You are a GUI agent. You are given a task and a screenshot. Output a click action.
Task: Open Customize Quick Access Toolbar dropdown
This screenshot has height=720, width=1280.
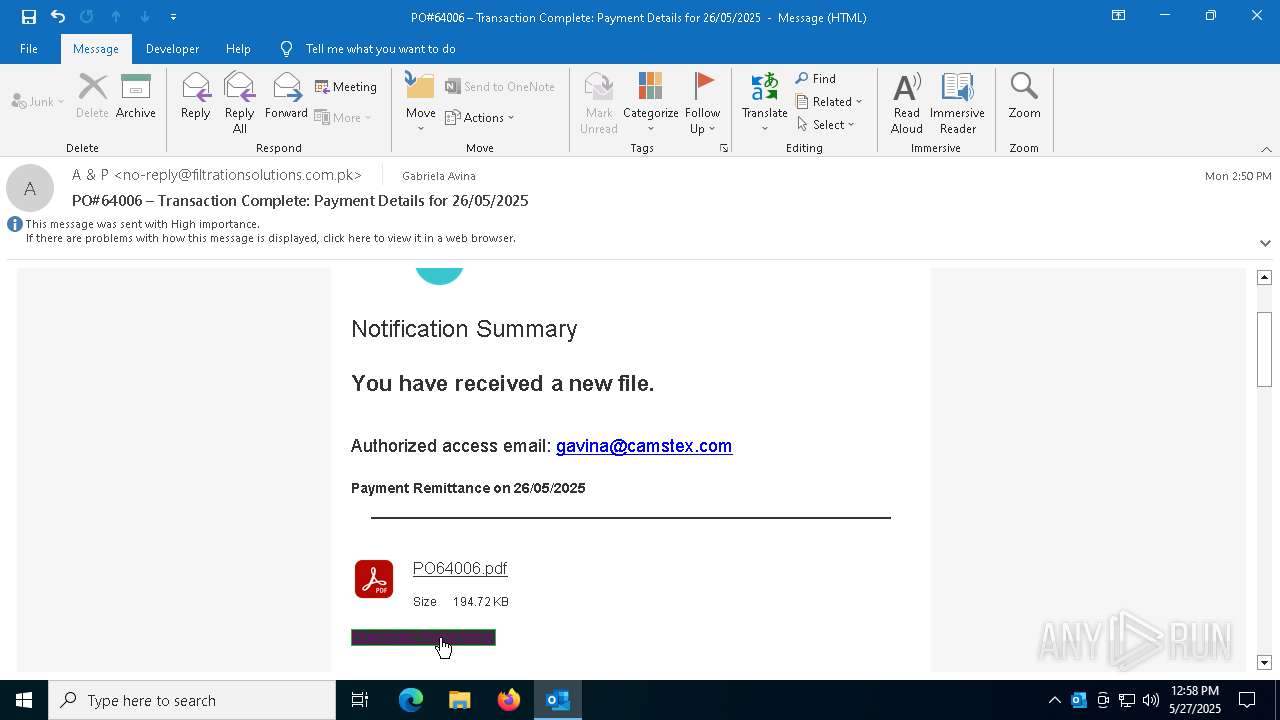coord(173,17)
